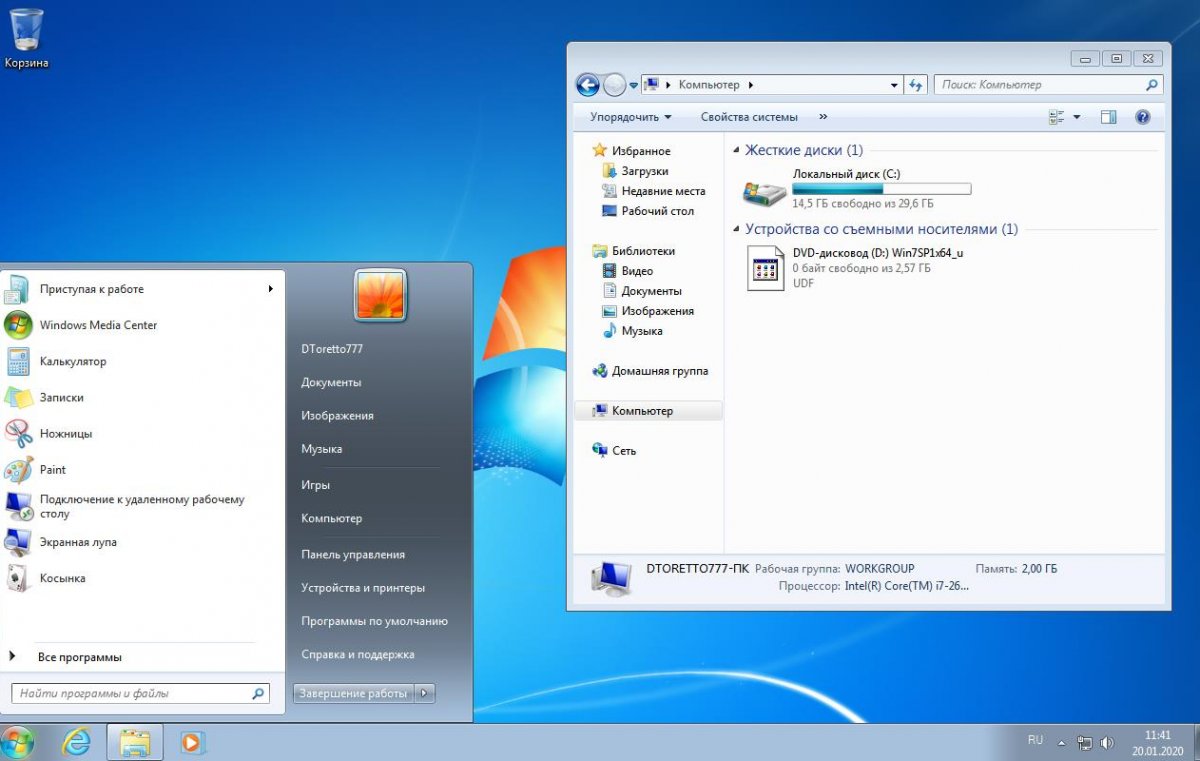Click the volume speaker tray icon

[1107, 743]
